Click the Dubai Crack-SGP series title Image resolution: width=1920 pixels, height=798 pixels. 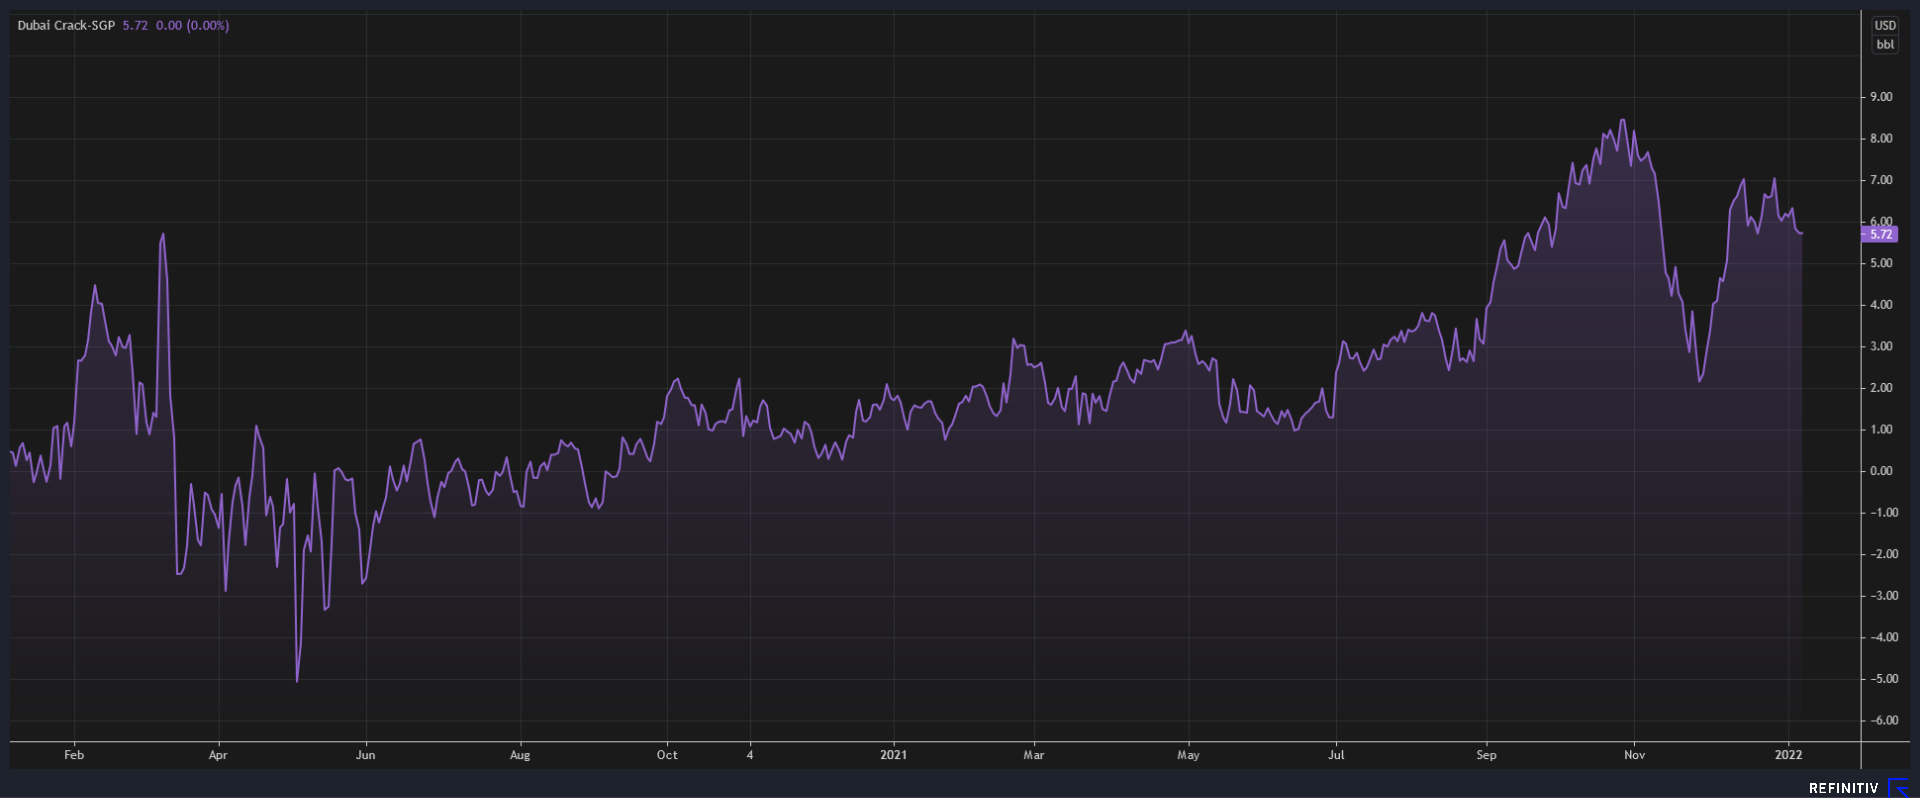click(66, 26)
